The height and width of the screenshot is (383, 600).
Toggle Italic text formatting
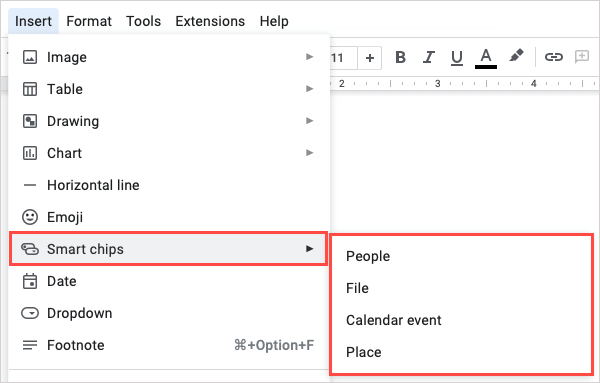[x=429, y=57]
